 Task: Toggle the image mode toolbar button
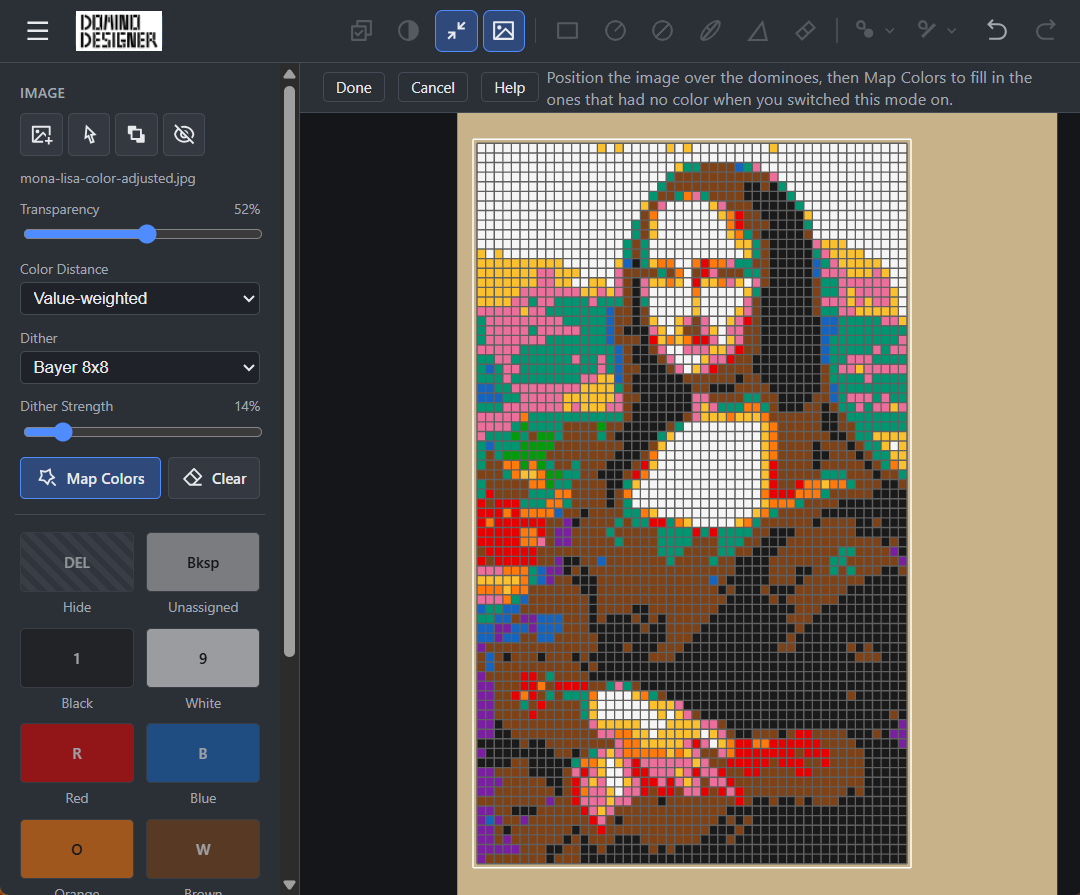[x=503, y=31]
